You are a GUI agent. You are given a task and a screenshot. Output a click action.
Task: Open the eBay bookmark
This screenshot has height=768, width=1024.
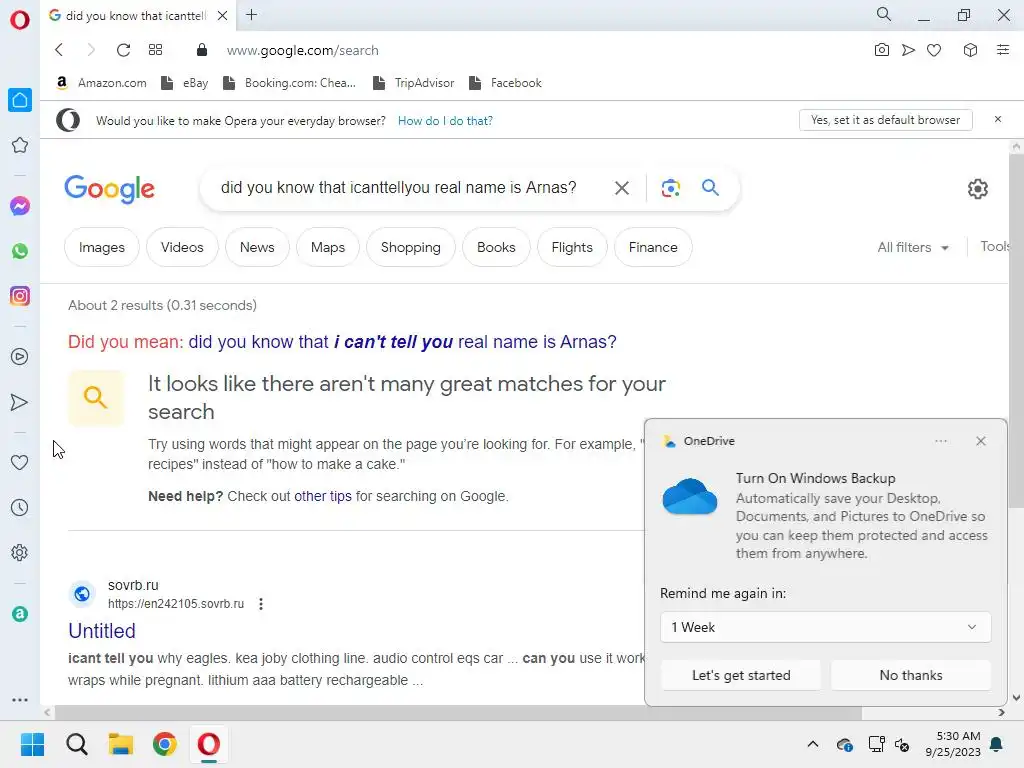(x=185, y=83)
